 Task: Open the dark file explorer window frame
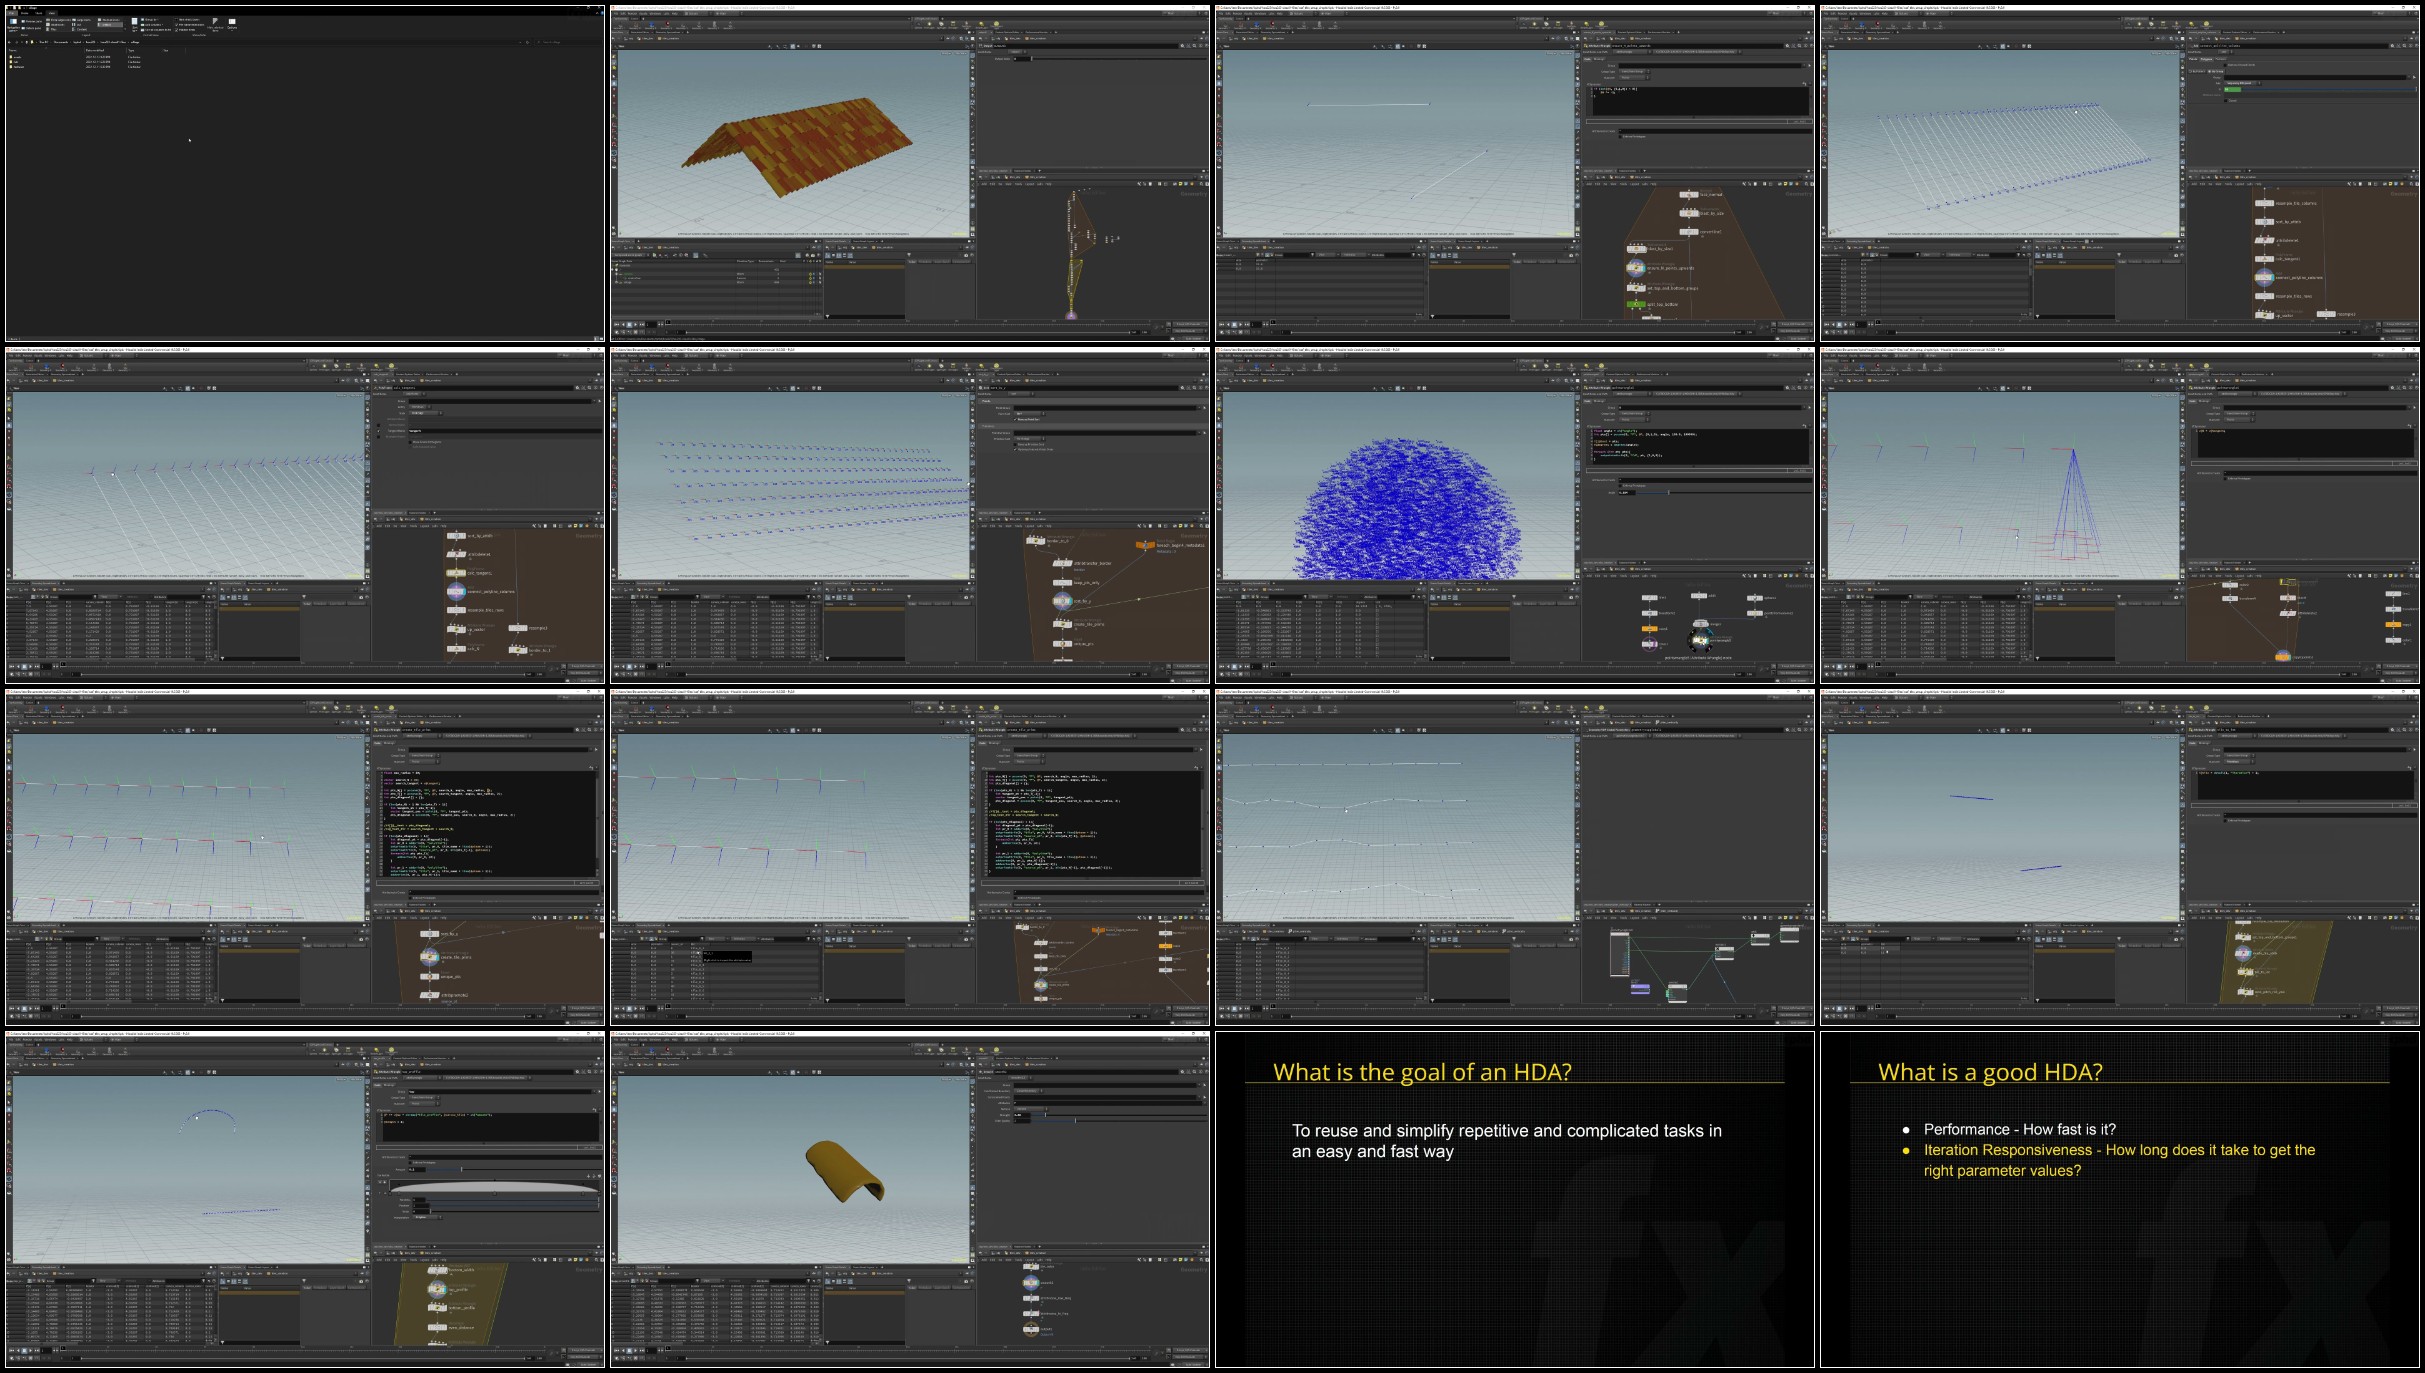tap(305, 174)
